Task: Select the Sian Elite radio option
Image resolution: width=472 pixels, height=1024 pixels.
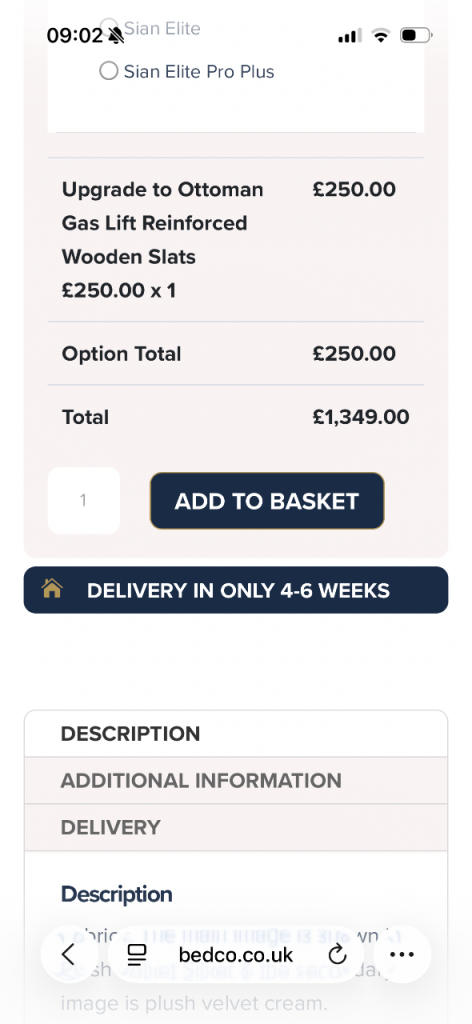Action: (151, 28)
